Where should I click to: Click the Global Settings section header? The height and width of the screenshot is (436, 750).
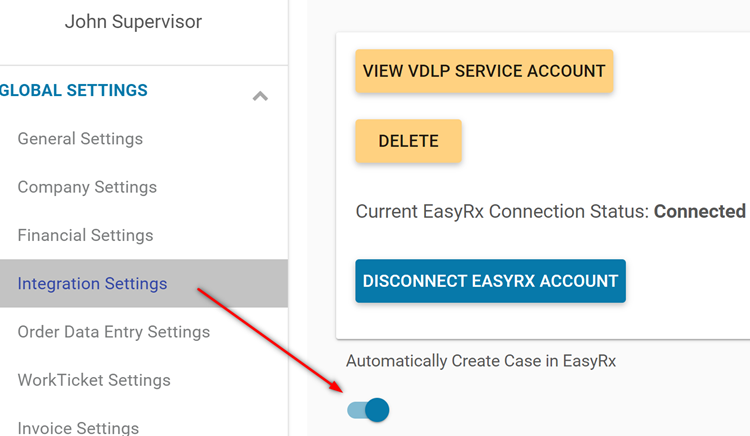pos(74,90)
